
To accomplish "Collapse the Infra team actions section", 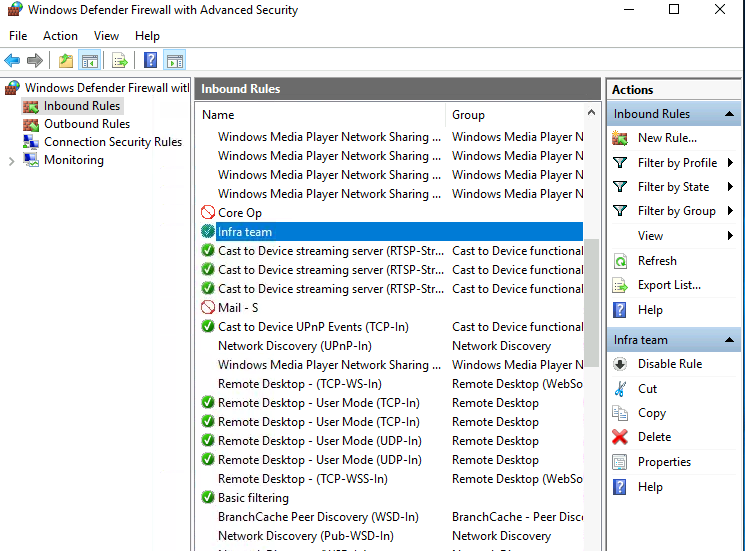I will (729, 340).
